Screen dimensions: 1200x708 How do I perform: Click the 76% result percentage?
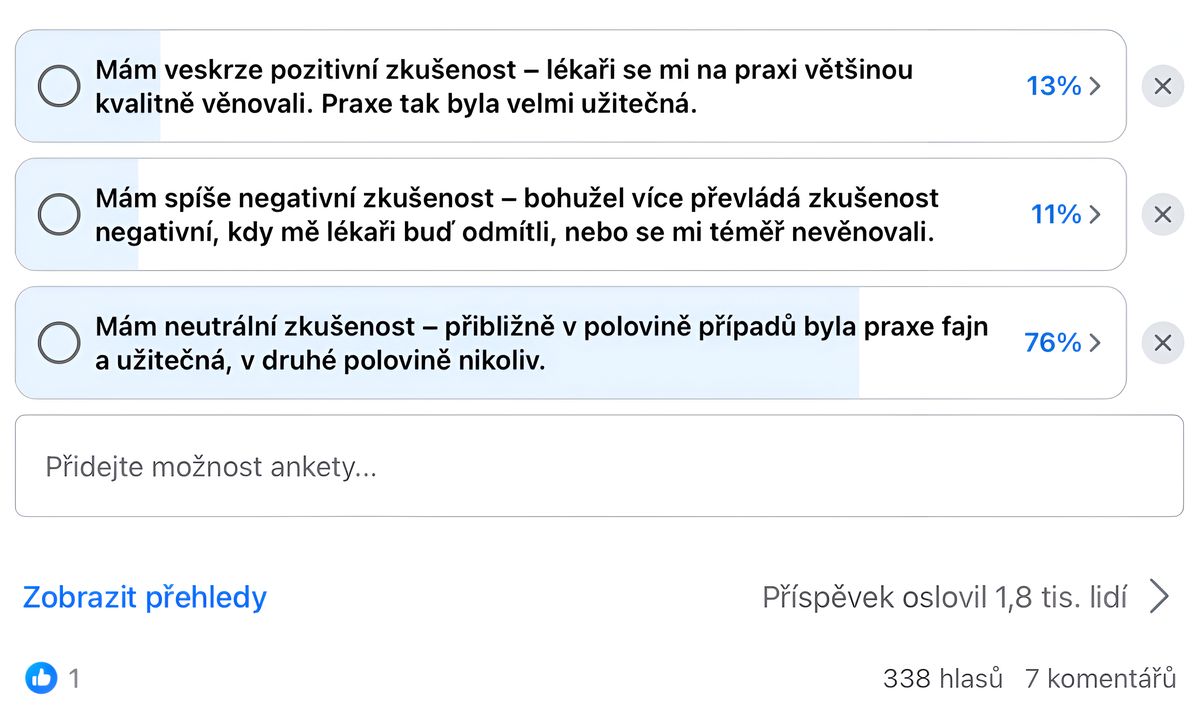click(x=1053, y=343)
